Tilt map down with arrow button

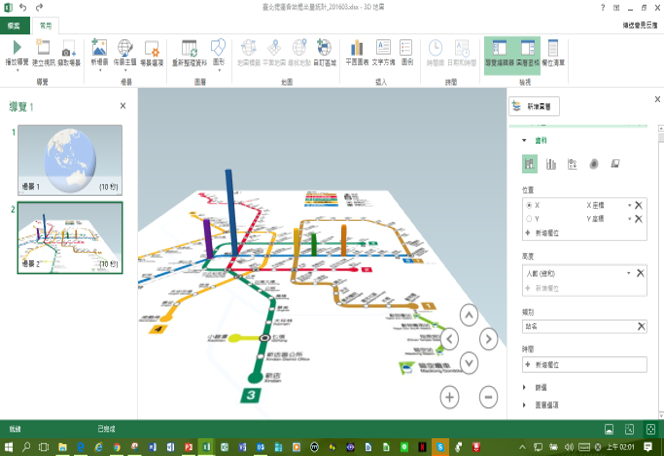point(469,363)
